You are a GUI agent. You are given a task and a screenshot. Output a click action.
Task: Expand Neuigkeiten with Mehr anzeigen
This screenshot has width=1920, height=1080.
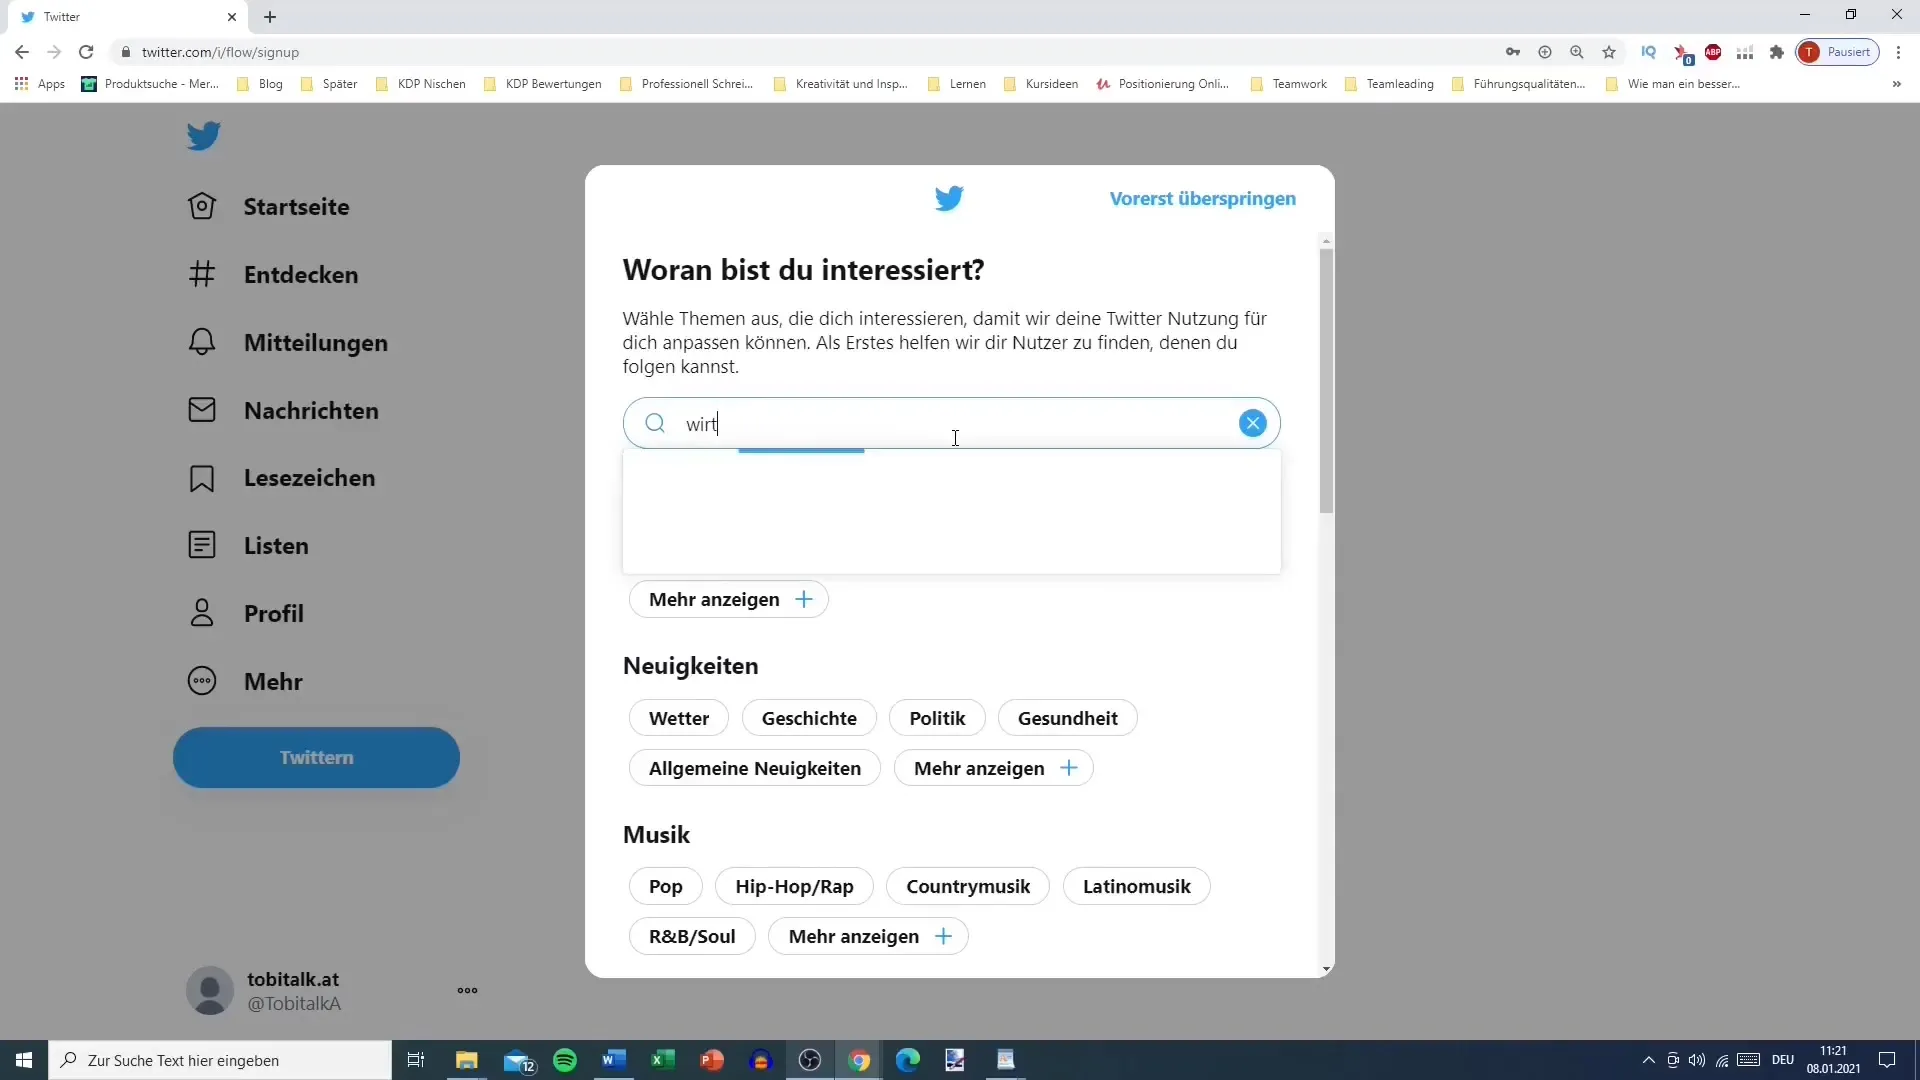click(996, 767)
